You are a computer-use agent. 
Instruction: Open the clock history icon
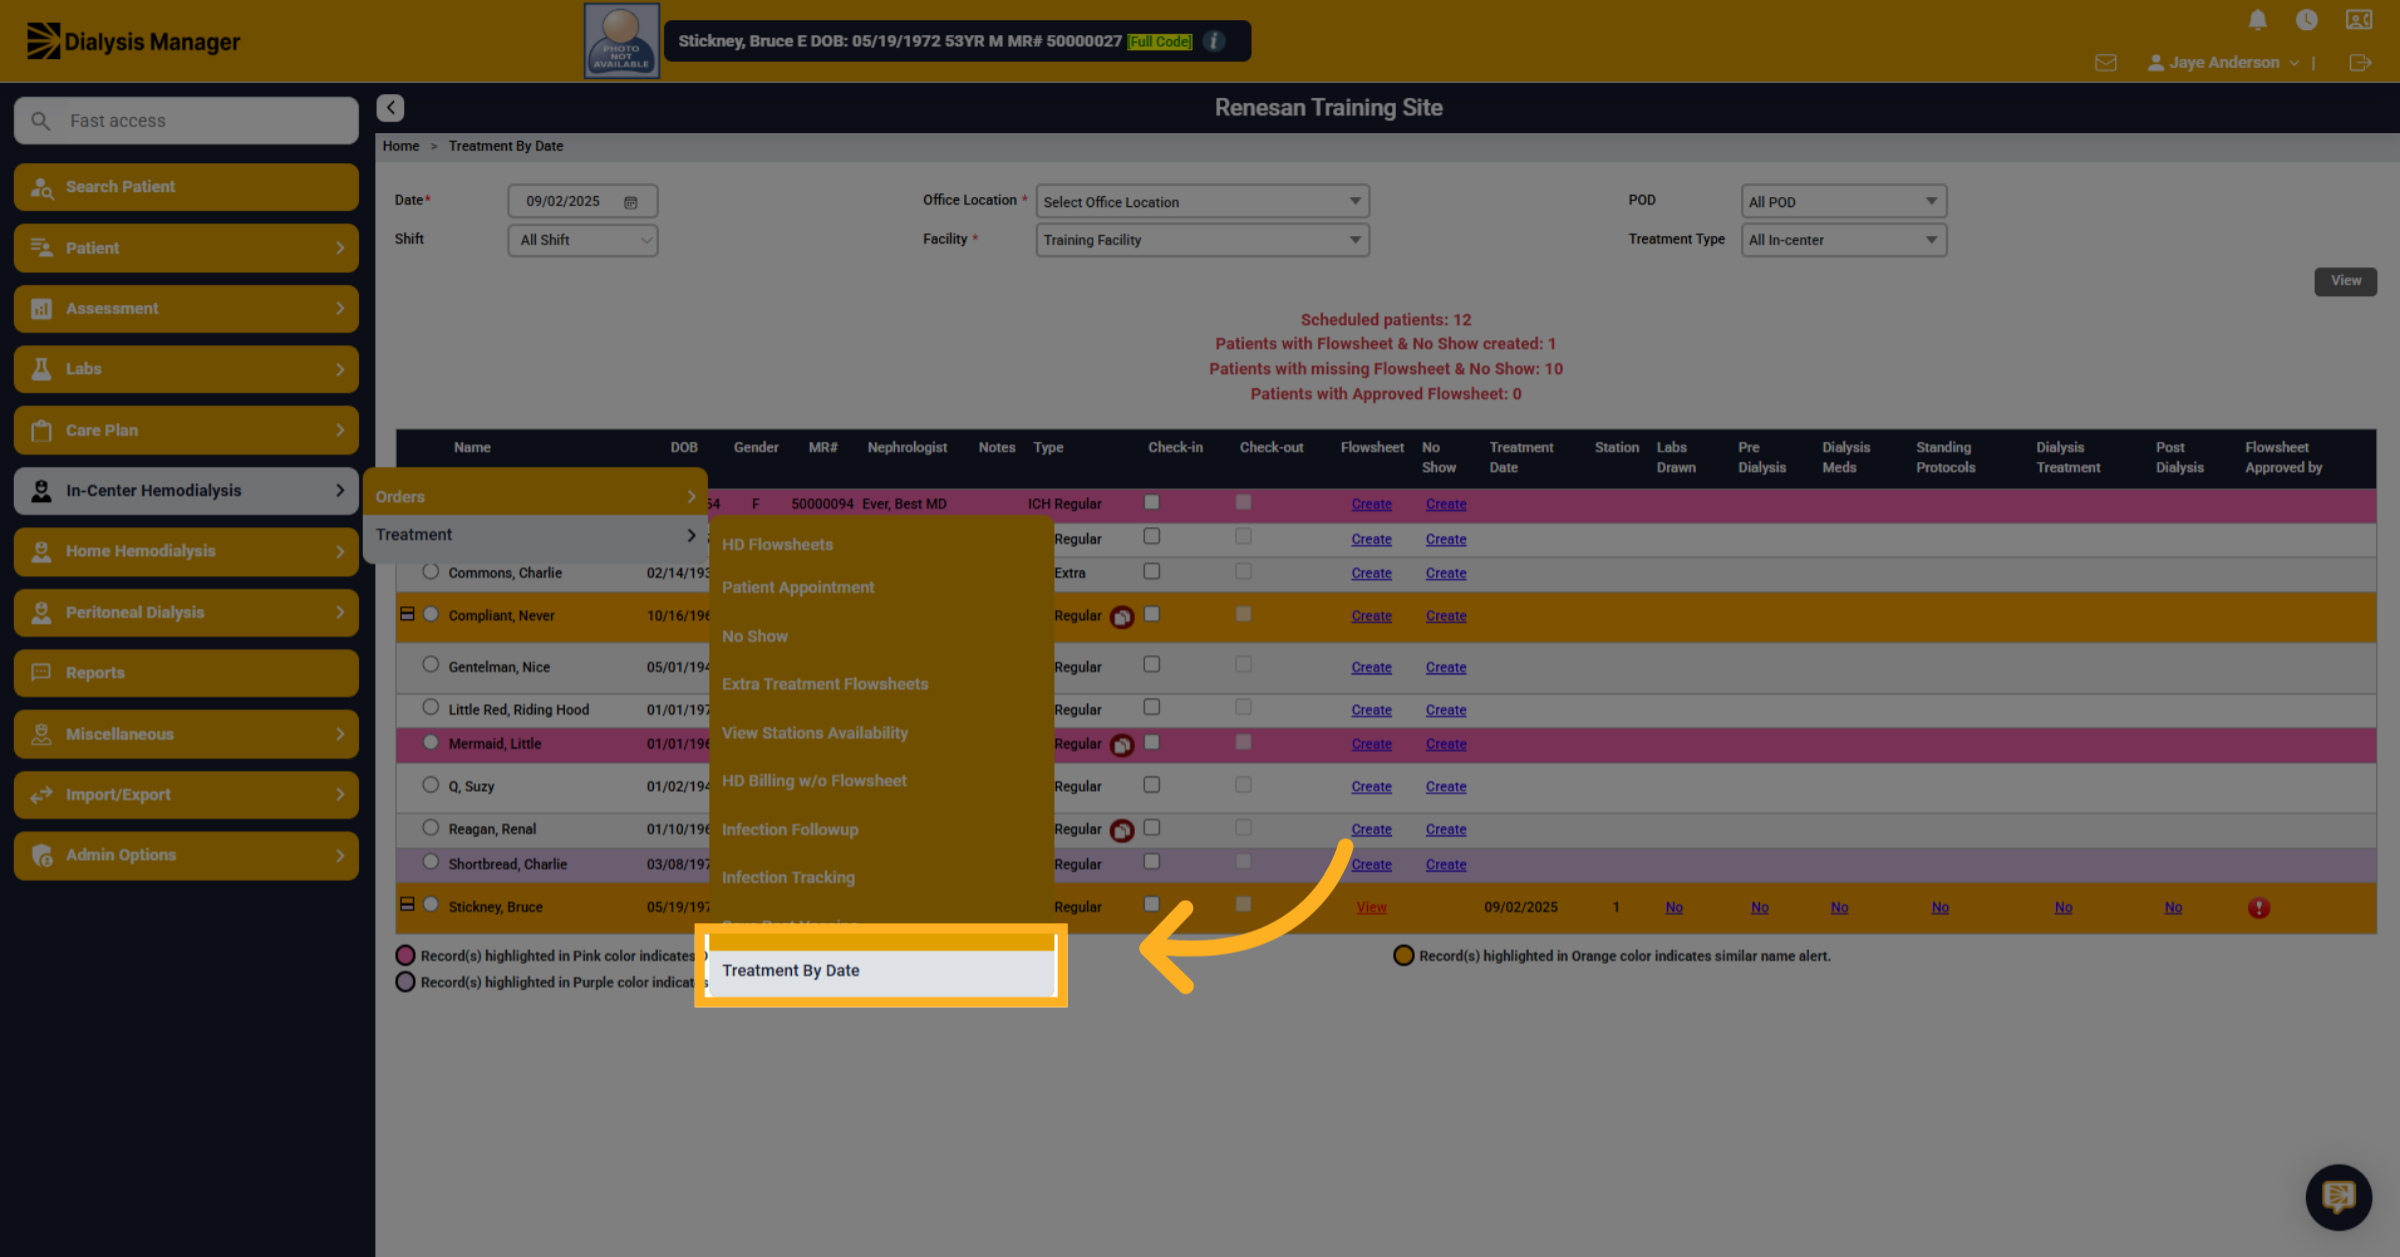[2307, 20]
